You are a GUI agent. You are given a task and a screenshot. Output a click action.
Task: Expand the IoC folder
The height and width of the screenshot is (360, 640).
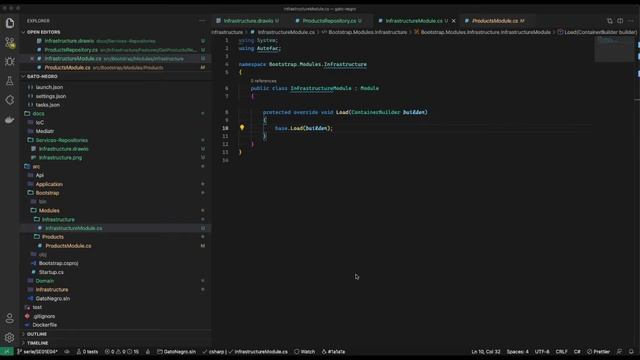[40, 122]
